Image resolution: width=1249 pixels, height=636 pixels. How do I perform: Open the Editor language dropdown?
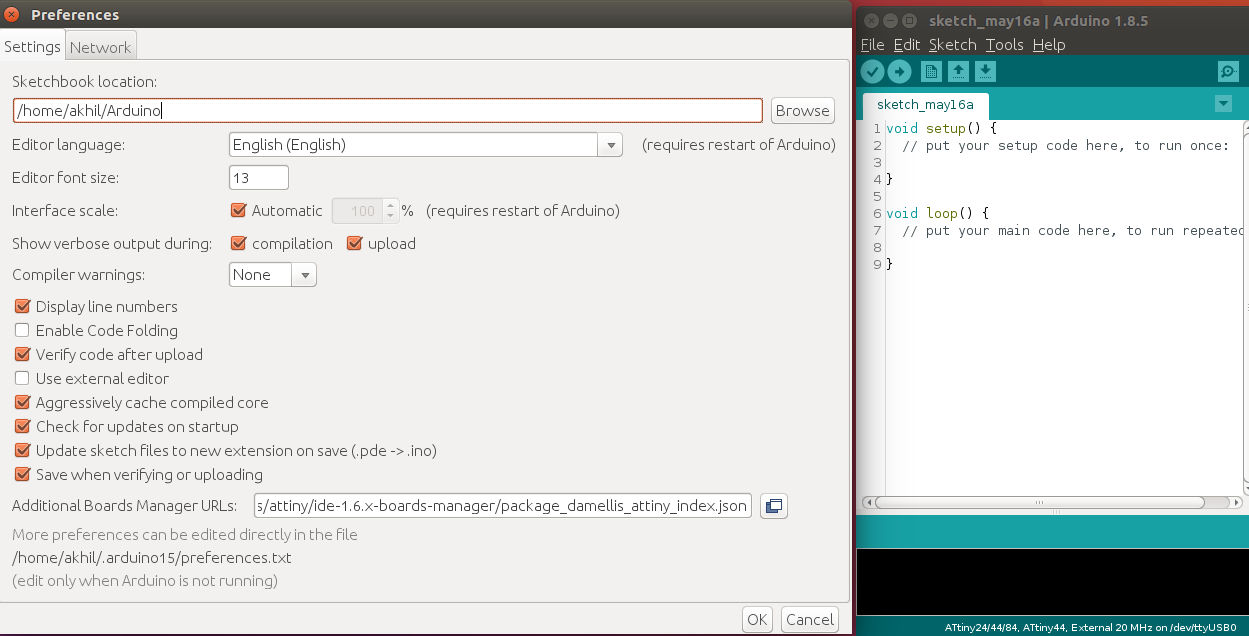610,145
